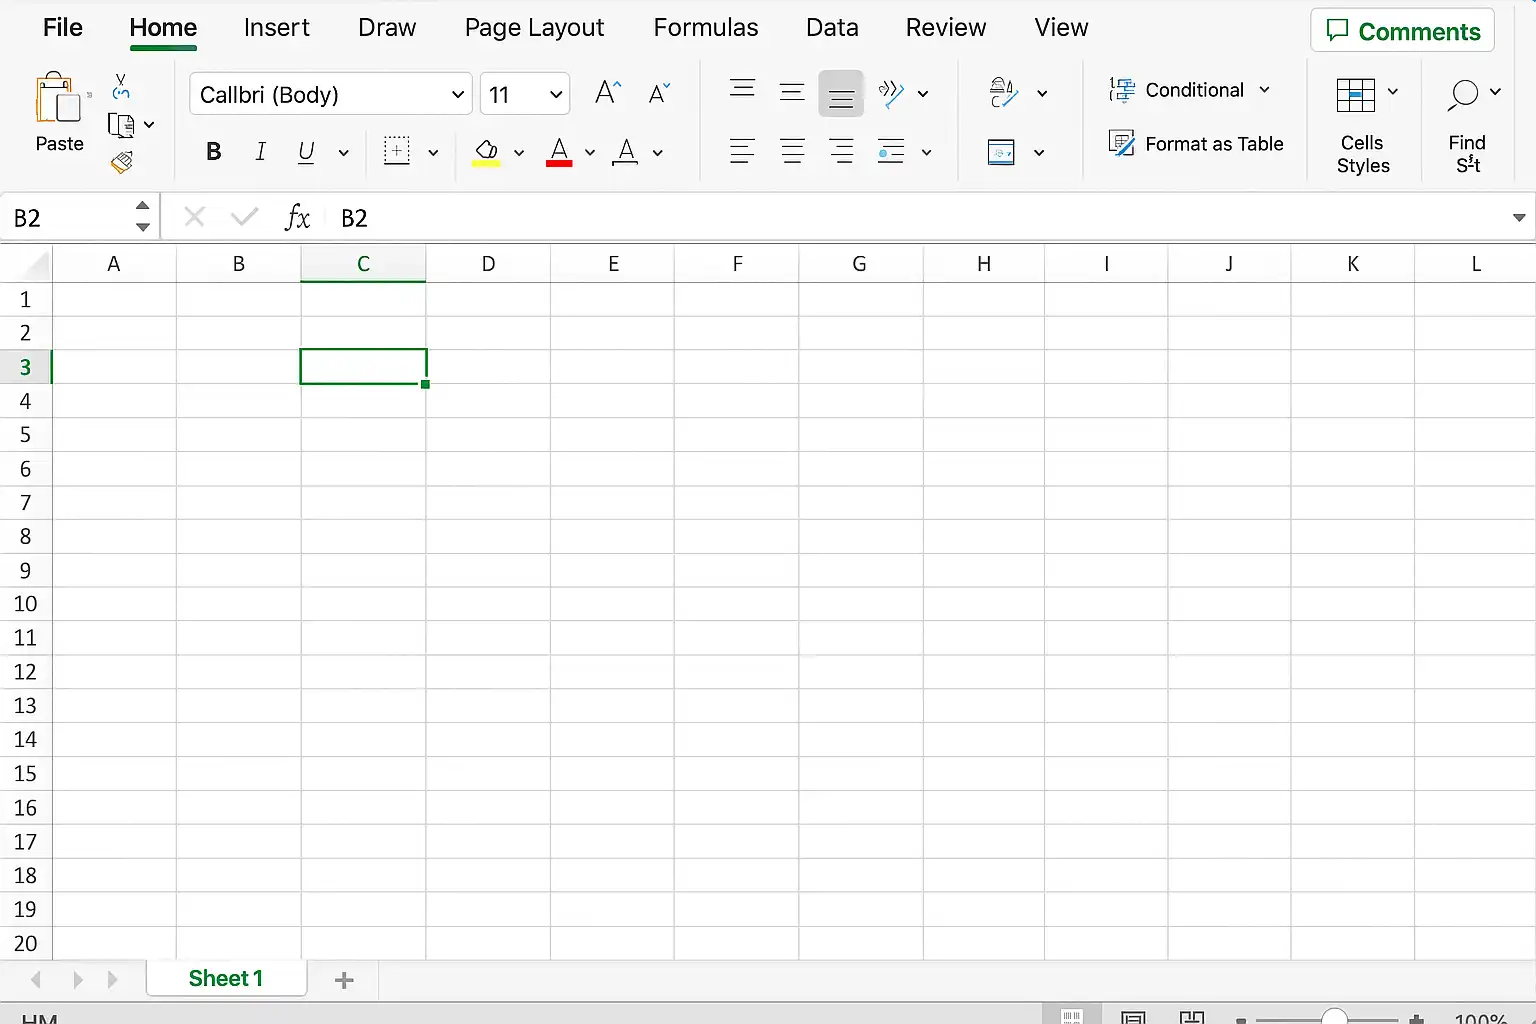
Task: Apply the red font color
Action: point(559,153)
